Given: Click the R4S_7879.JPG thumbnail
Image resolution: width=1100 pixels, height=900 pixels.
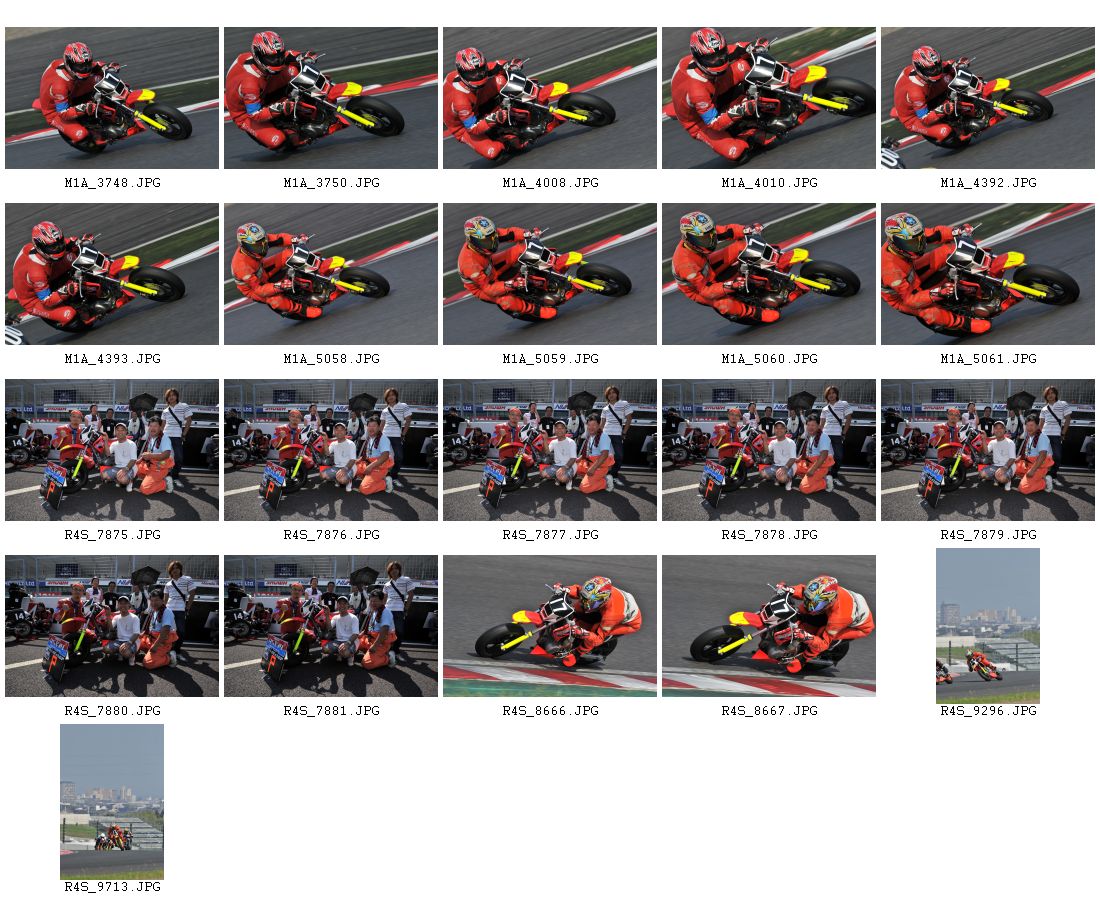Looking at the screenshot, I should pyautogui.click(x=988, y=450).
